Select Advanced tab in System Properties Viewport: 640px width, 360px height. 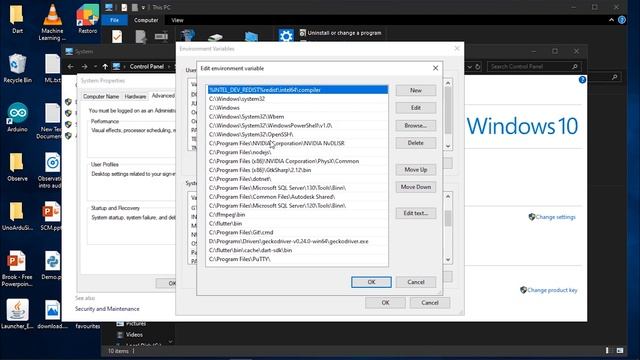tap(163, 96)
